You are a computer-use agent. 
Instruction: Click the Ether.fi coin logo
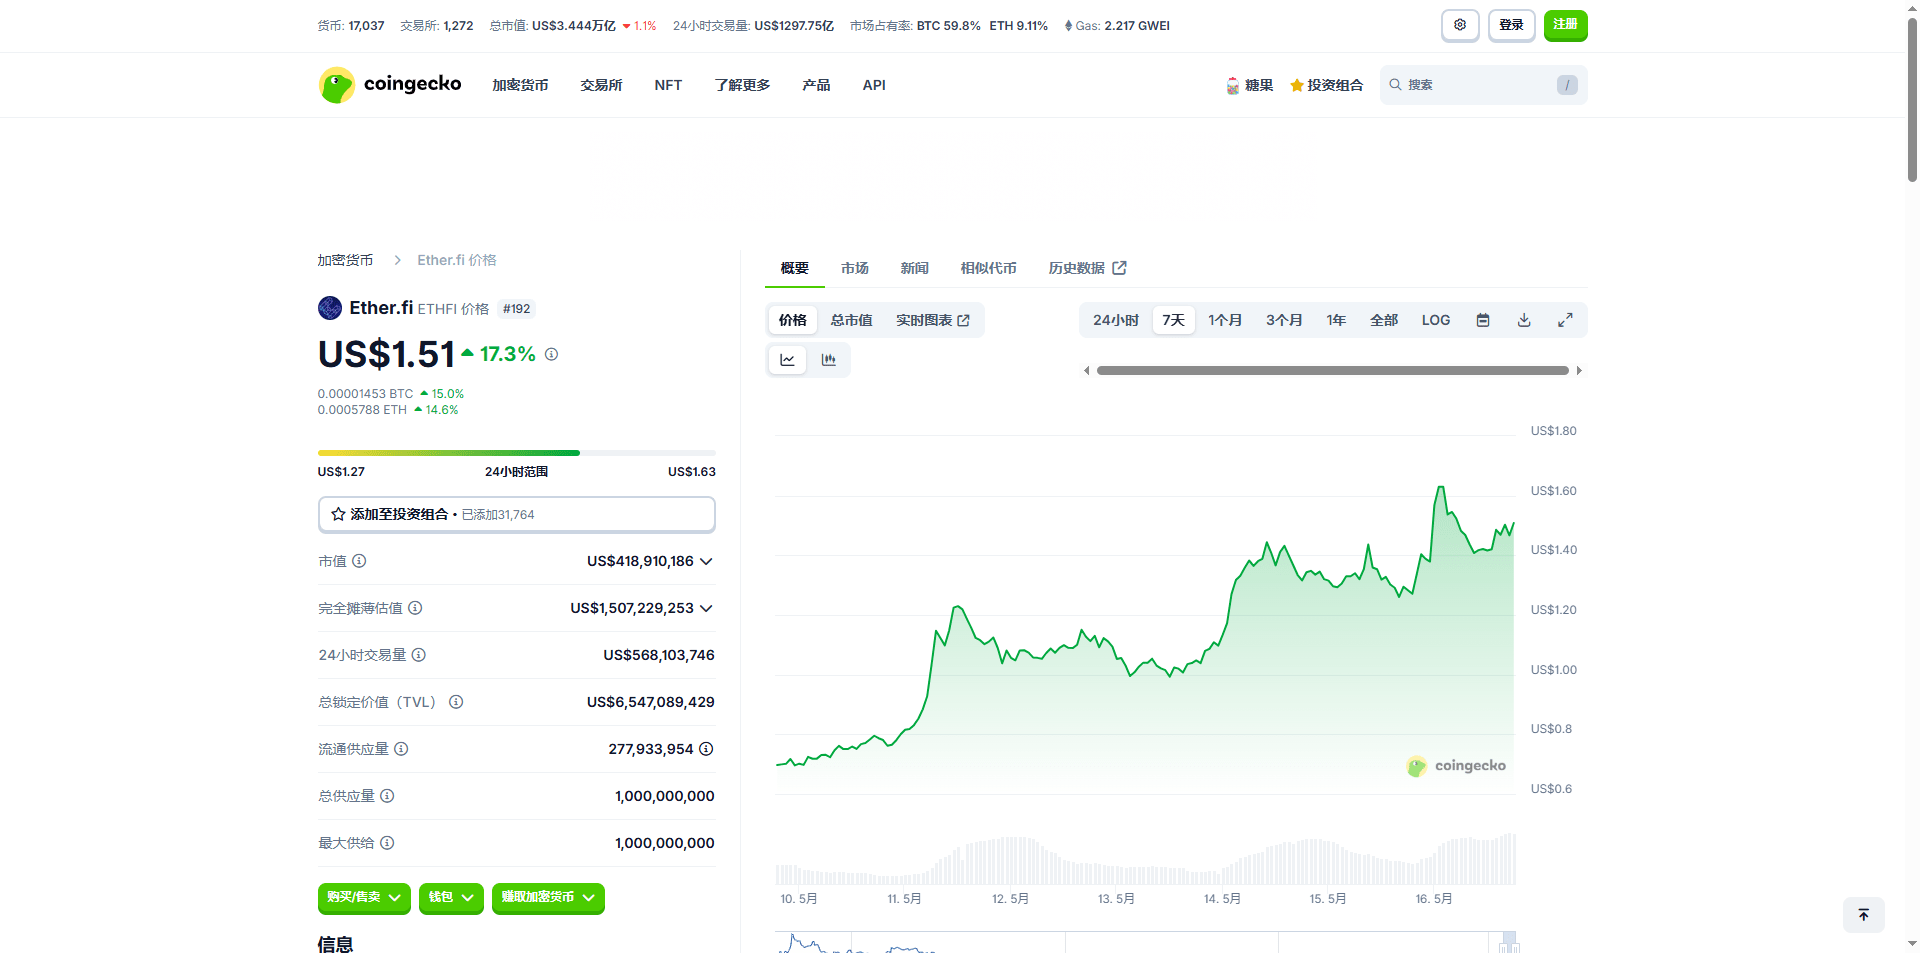coord(330,308)
